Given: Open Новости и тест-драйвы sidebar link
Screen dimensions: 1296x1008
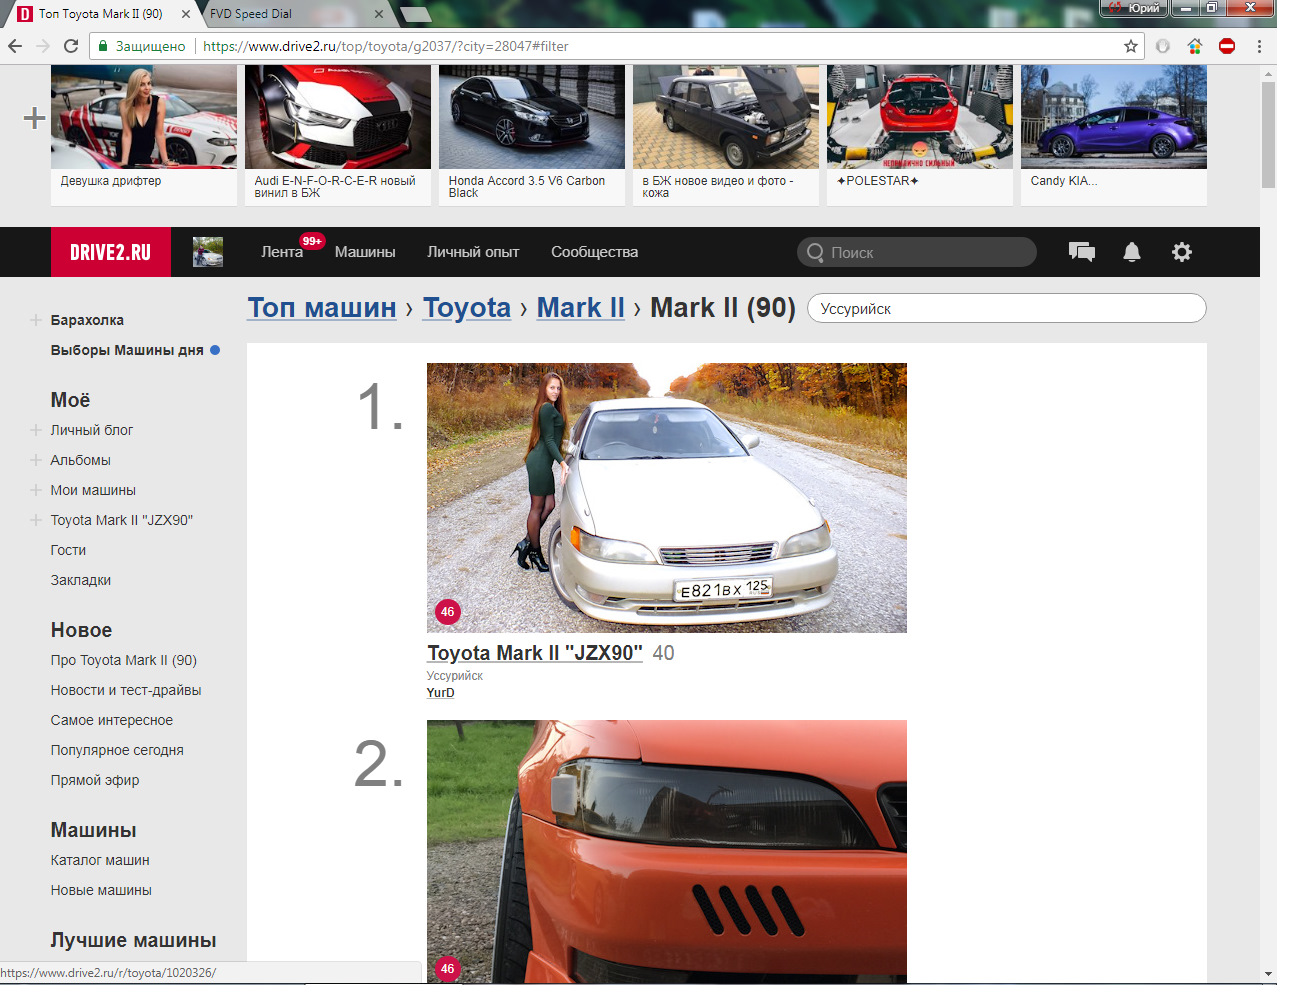Looking at the screenshot, I should tap(126, 690).
